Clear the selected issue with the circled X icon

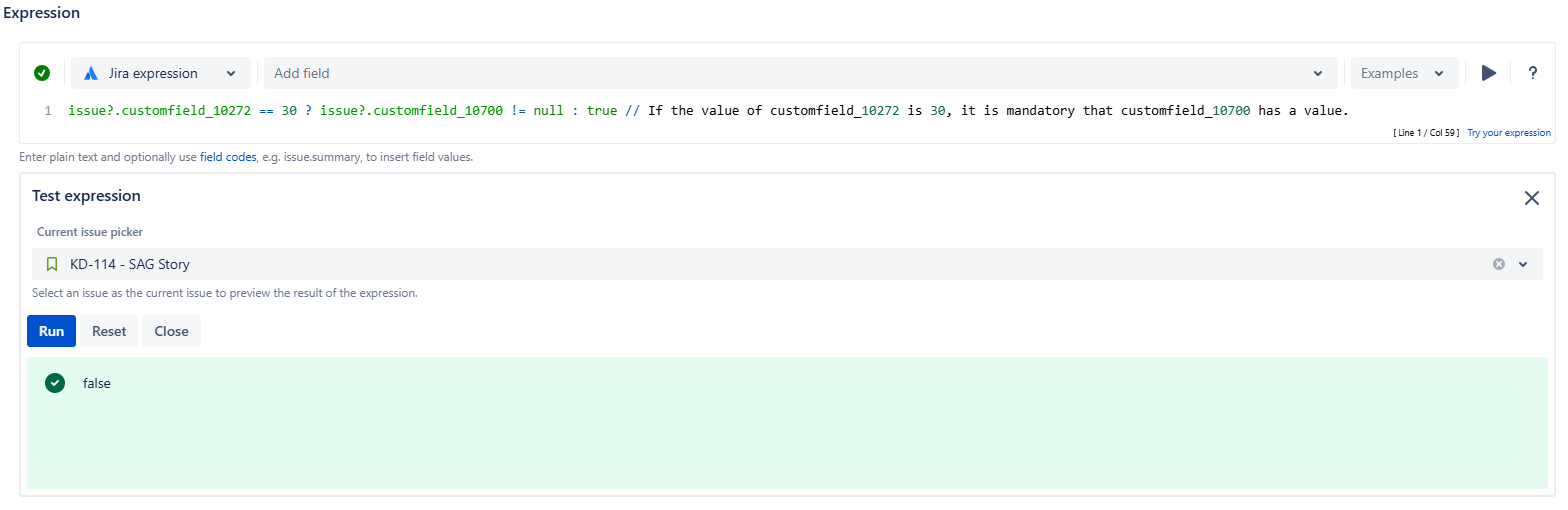pos(1499,264)
